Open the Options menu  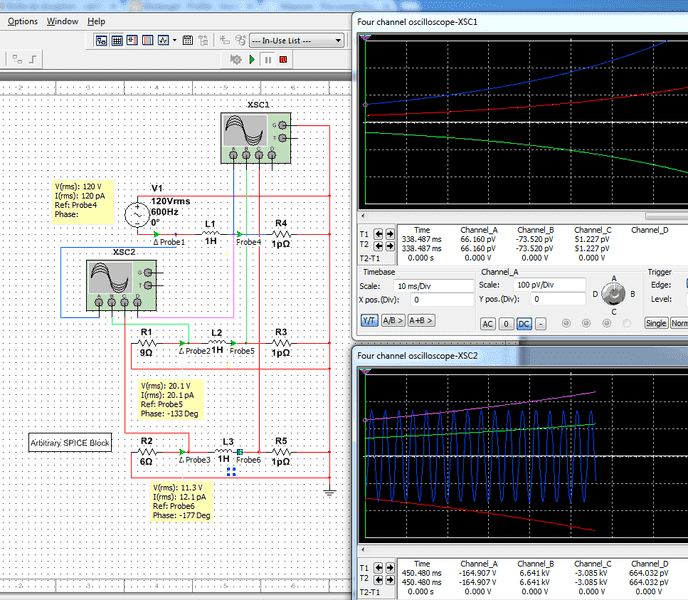[x=22, y=22]
